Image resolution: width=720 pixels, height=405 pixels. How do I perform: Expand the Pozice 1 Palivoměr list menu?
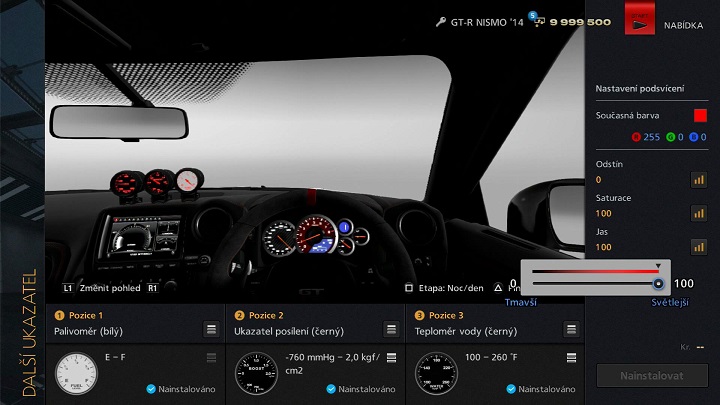pyautogui.click(x=211, y=329)
